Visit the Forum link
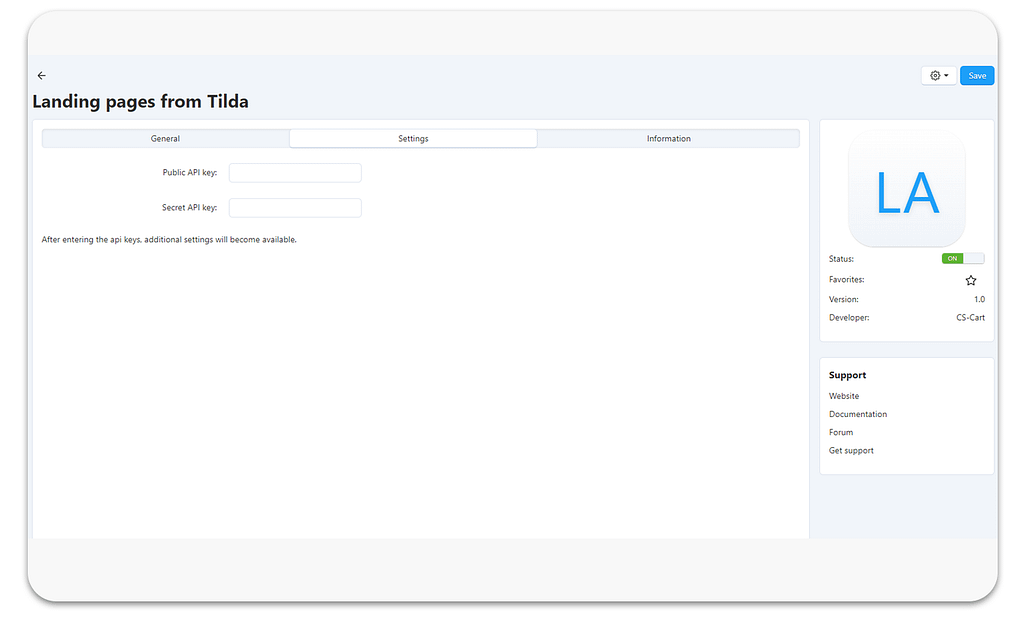The height and width of the screenshot is (622, 1024). 841,433
